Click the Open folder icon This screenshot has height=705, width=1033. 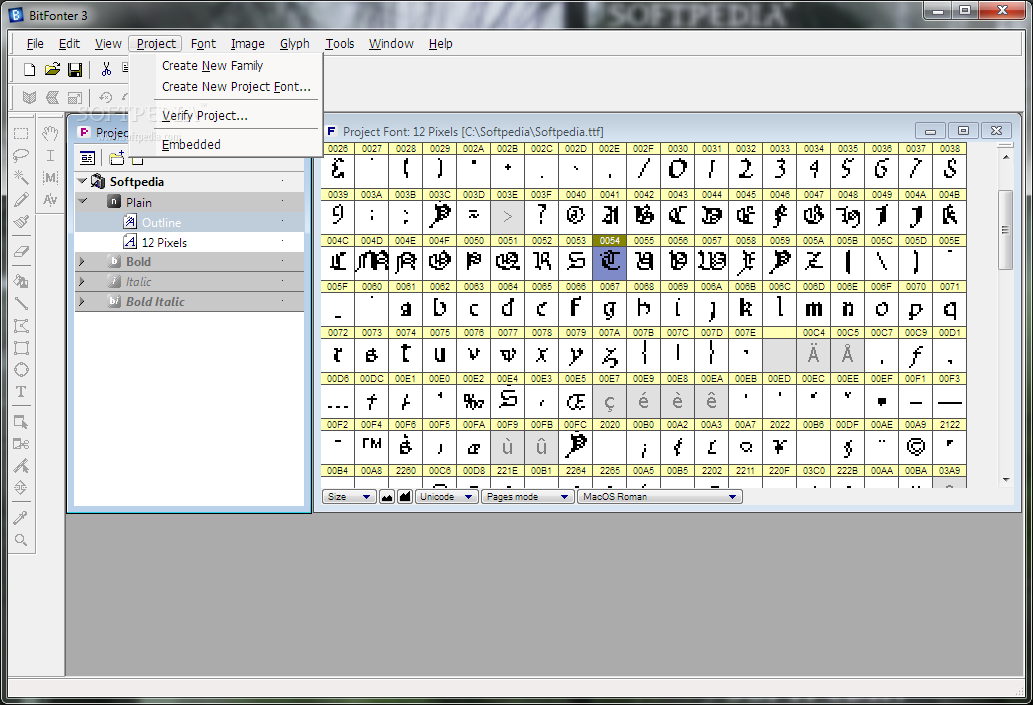coord(52,69)
